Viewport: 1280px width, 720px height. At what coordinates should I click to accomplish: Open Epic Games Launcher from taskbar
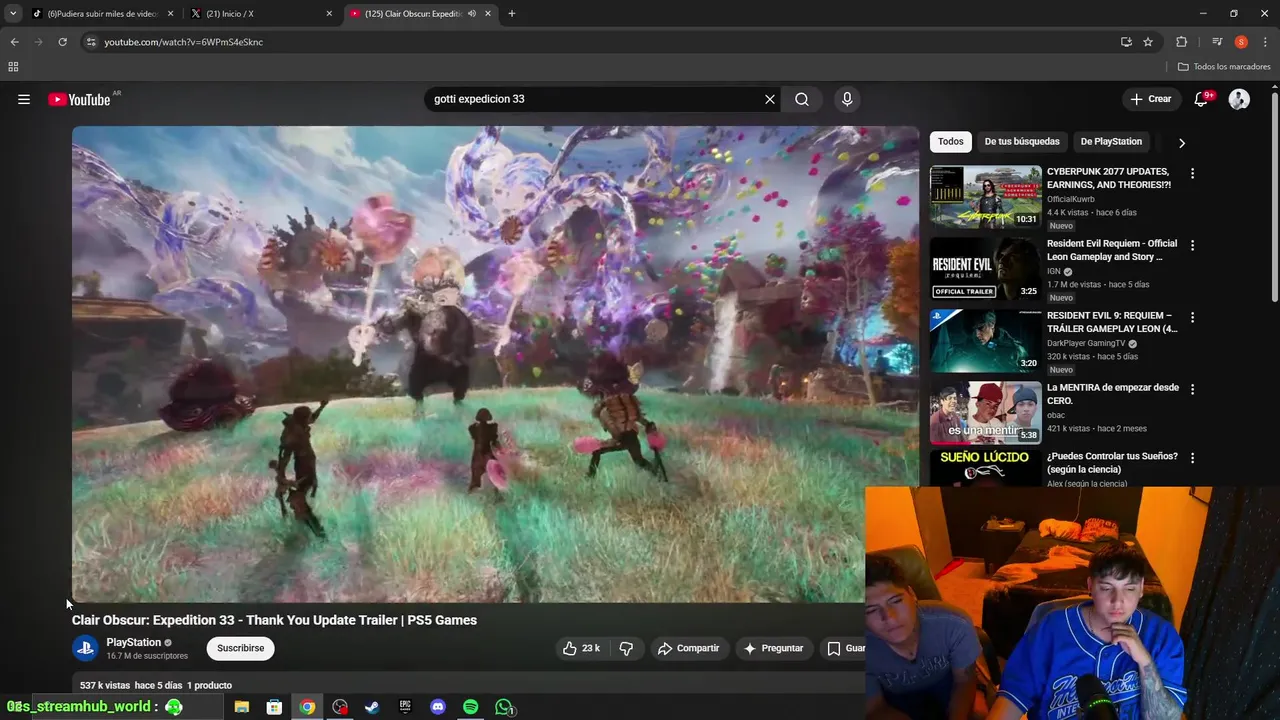[405, 707]
